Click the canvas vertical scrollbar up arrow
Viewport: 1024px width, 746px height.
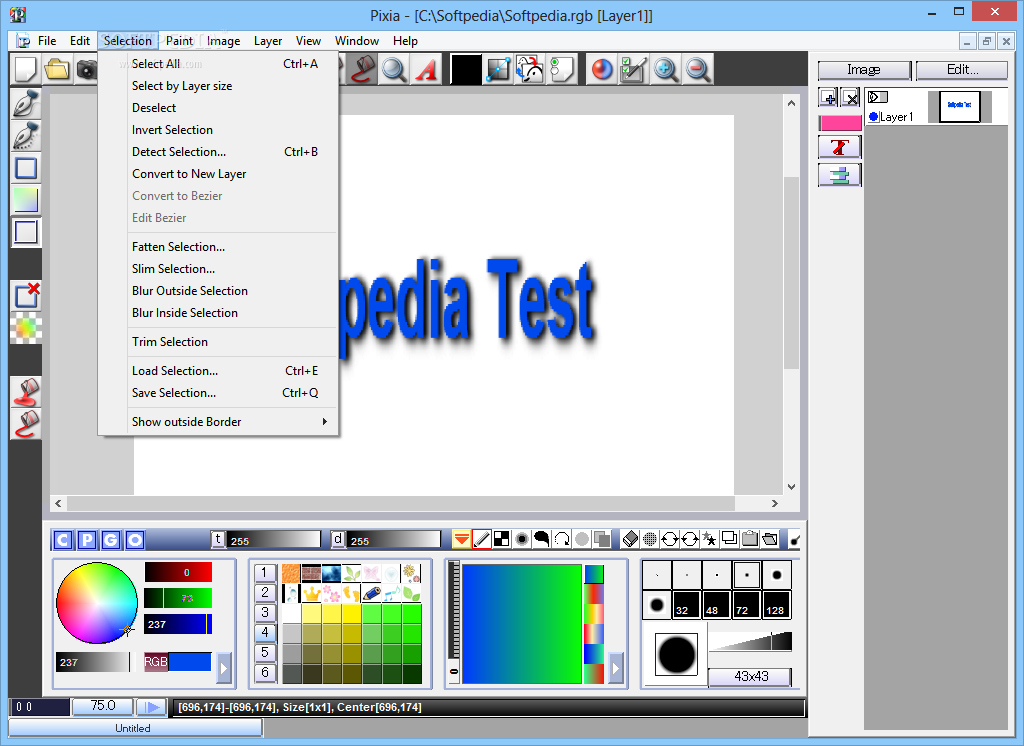(x=791, y=103)
